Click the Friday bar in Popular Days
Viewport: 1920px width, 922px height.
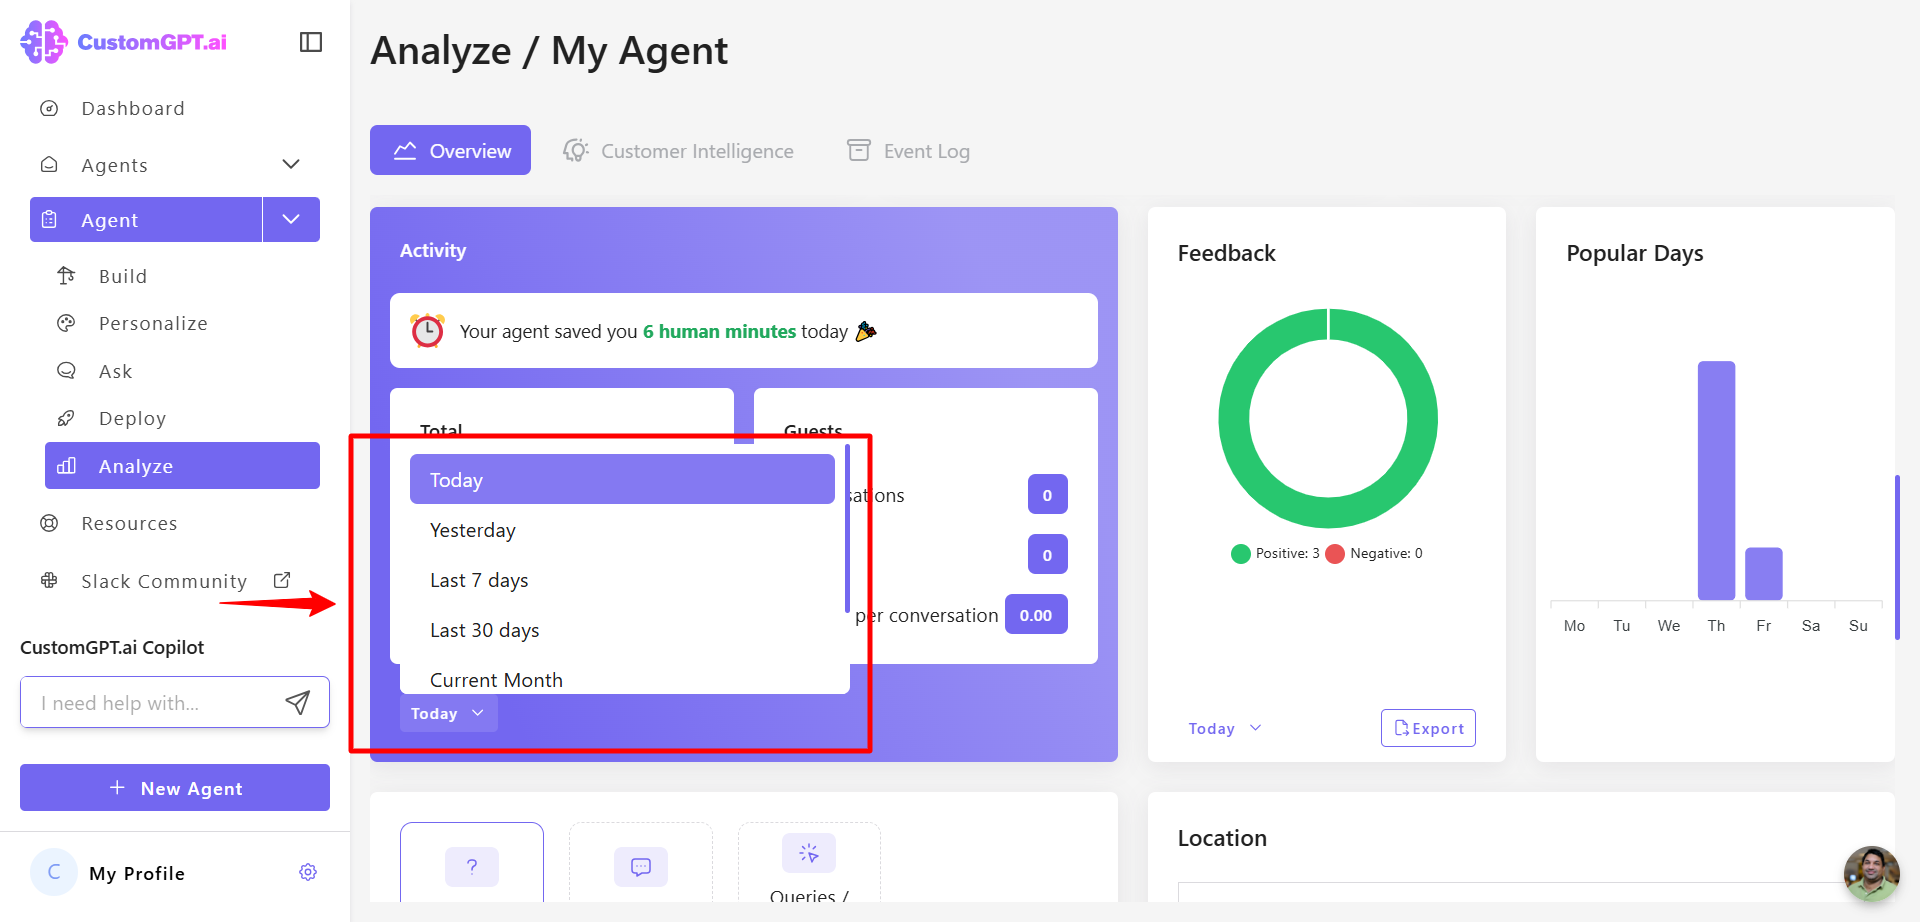(1764, 574)
